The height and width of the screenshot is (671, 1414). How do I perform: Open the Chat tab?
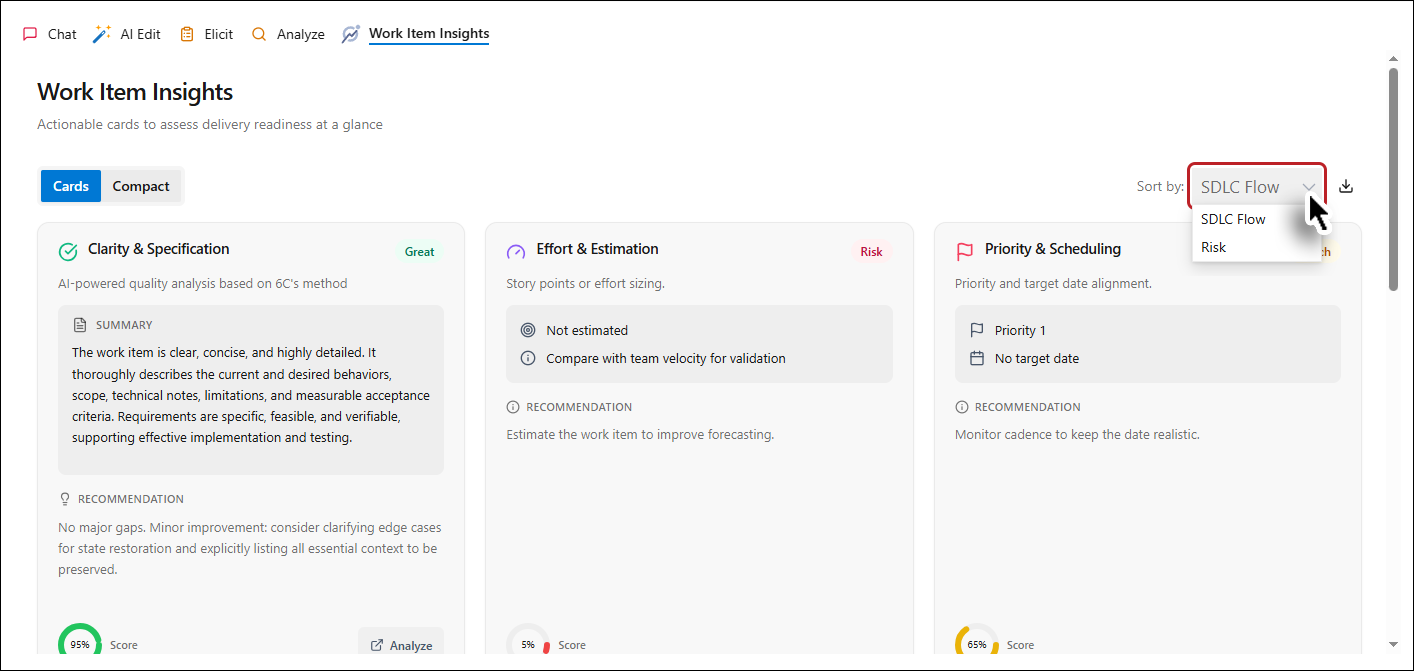tap(49, 34)
